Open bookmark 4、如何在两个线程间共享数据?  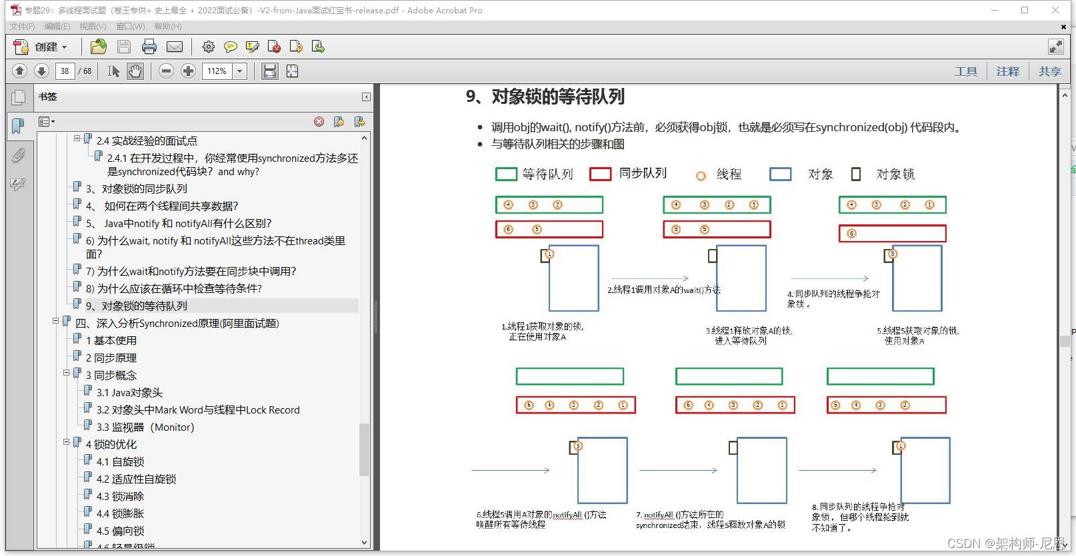tap(163, 206)
